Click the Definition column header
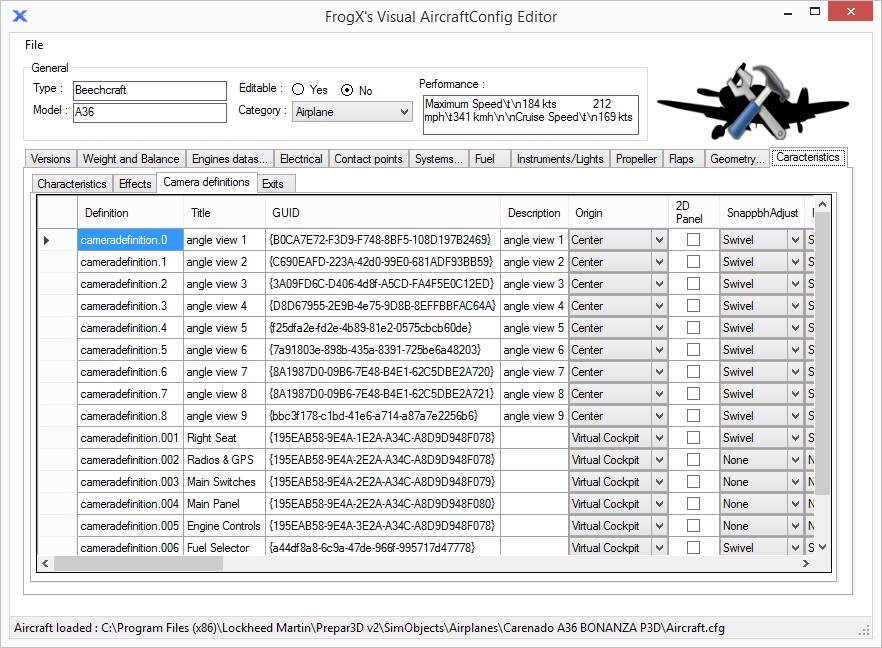The height and width of the screenshot is (648, 882). pyautogui.click(x=130, y=213)
